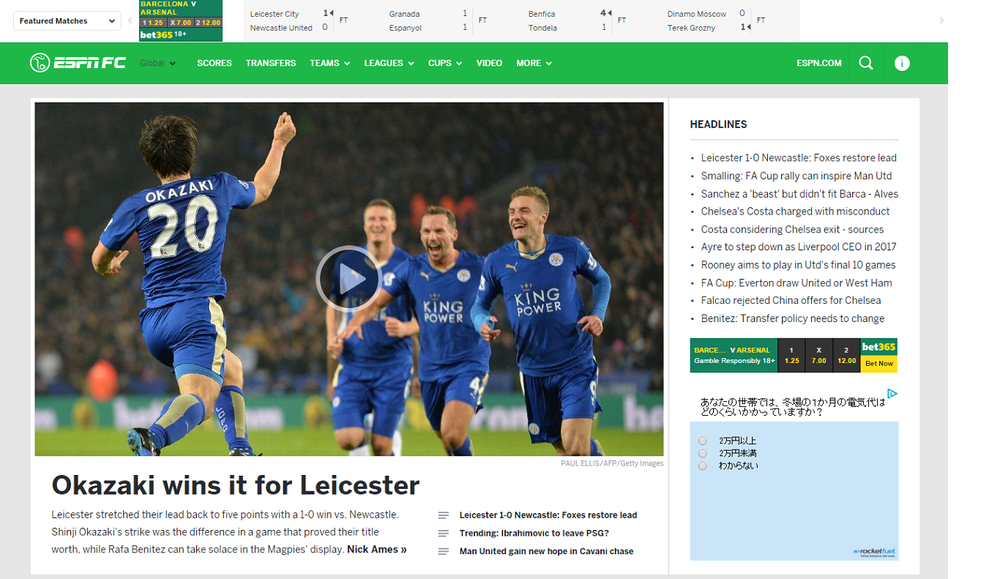1000x579 pixels.
Task: Open the Scores page
Action: tap(214, 63)
